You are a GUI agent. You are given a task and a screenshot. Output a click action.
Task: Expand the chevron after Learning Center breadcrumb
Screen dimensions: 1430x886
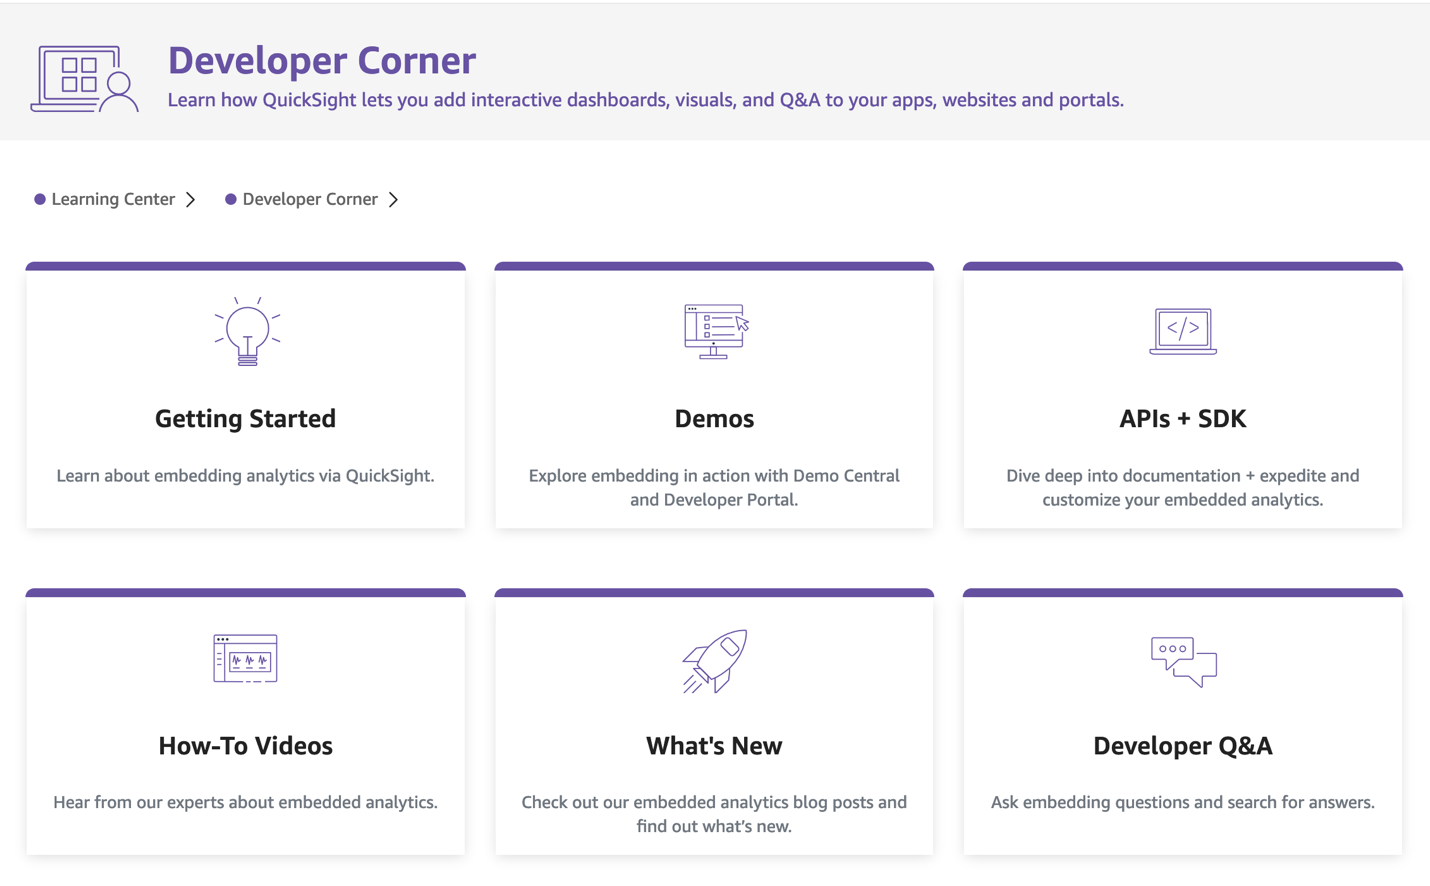tap(191, 199)
